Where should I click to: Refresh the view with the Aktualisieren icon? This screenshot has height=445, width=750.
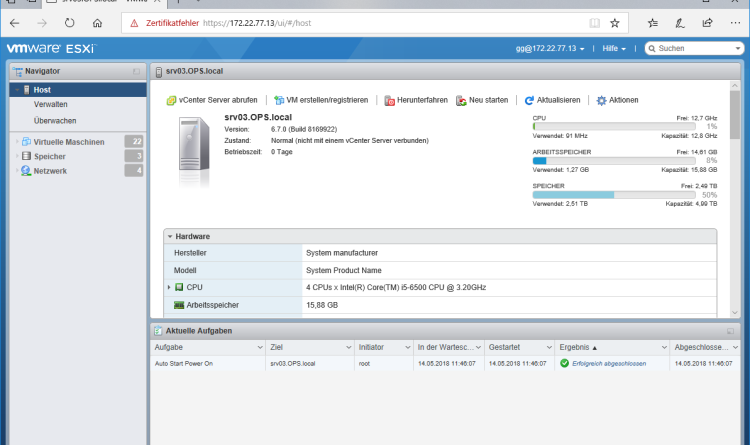(529, 100)
